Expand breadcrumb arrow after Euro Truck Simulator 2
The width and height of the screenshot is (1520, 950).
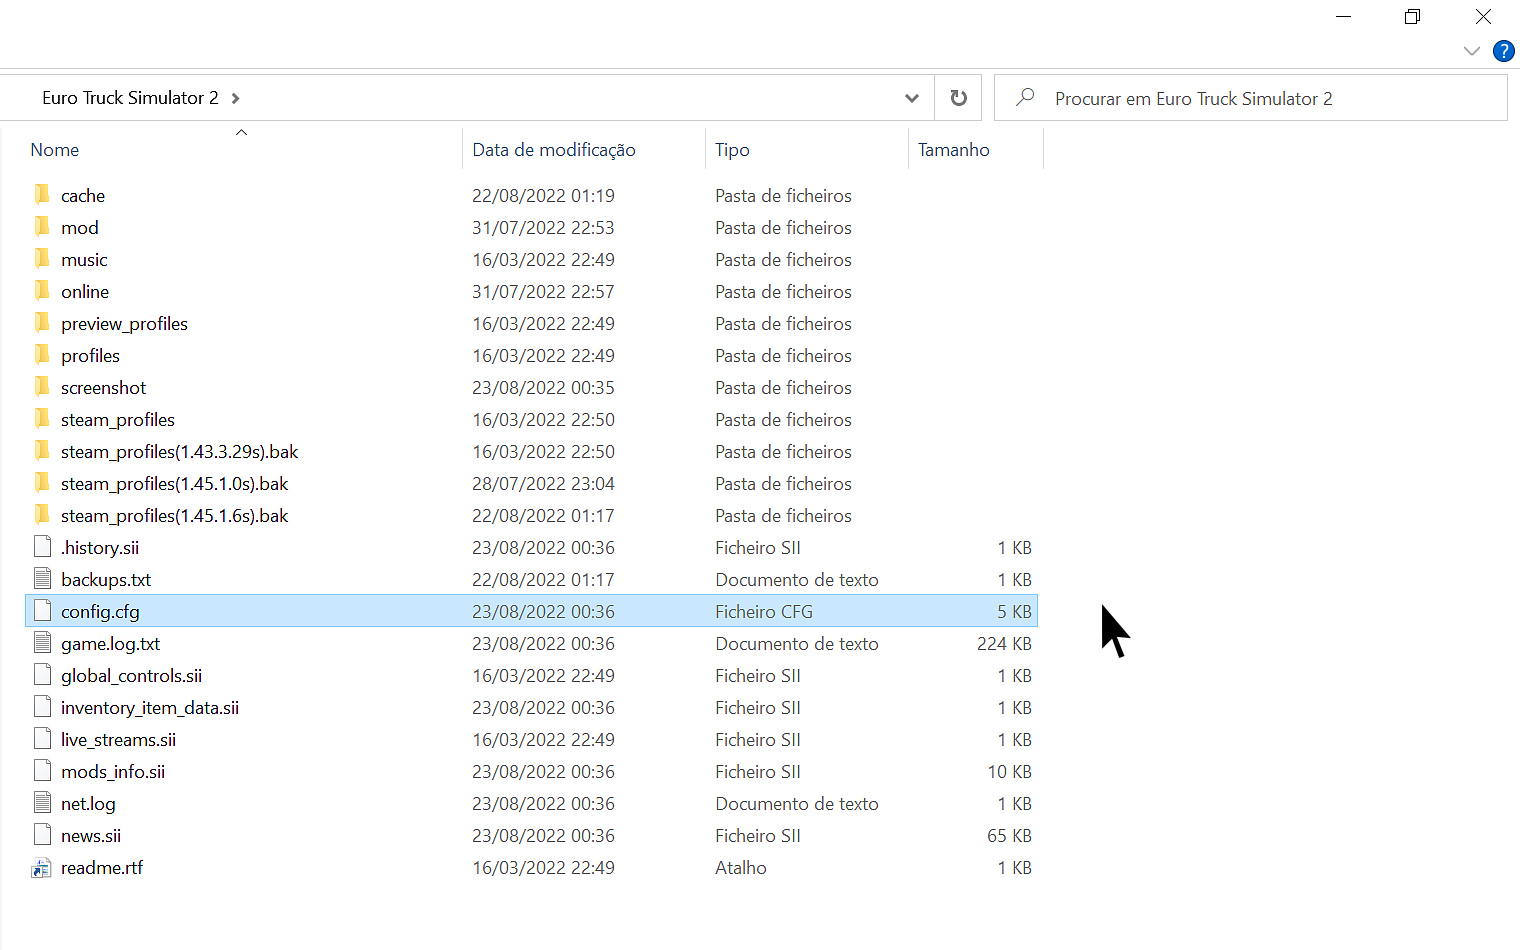point(235,98)
